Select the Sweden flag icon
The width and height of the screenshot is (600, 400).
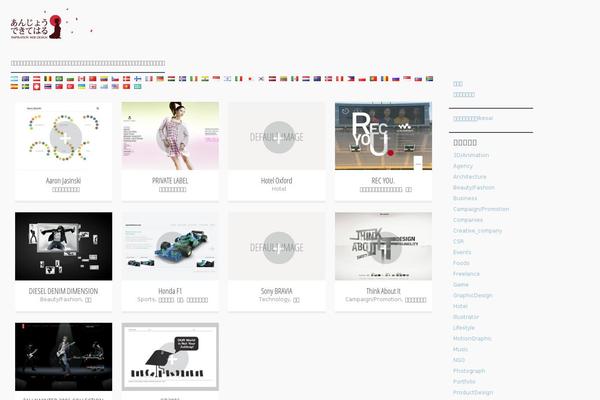(x=25, y=87)
